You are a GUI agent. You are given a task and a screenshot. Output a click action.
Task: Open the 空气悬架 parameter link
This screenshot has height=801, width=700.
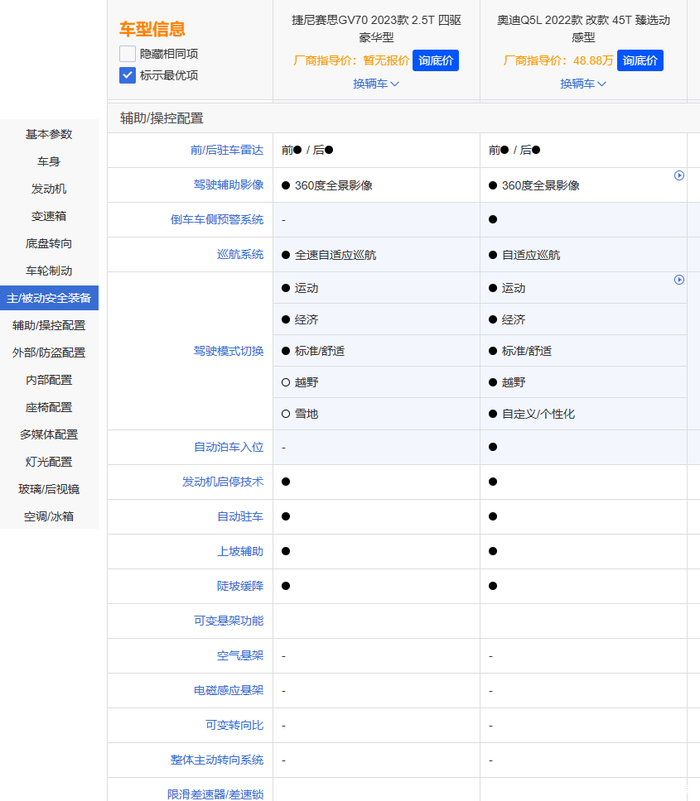pyautogui.click(x=240, y=656)
